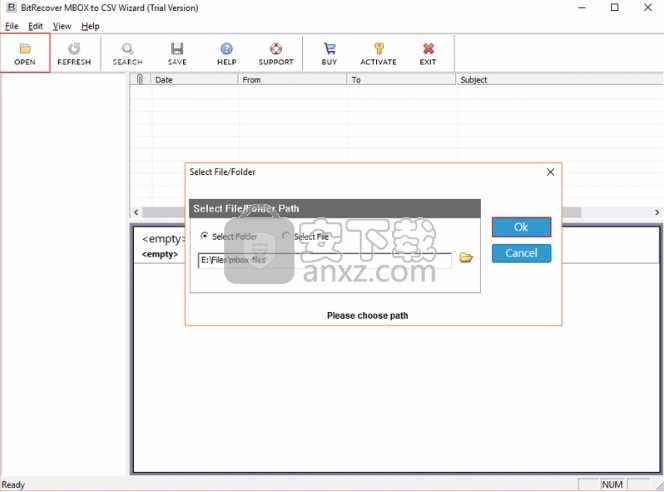Click the attachment paperclip column header

[140, 79]
